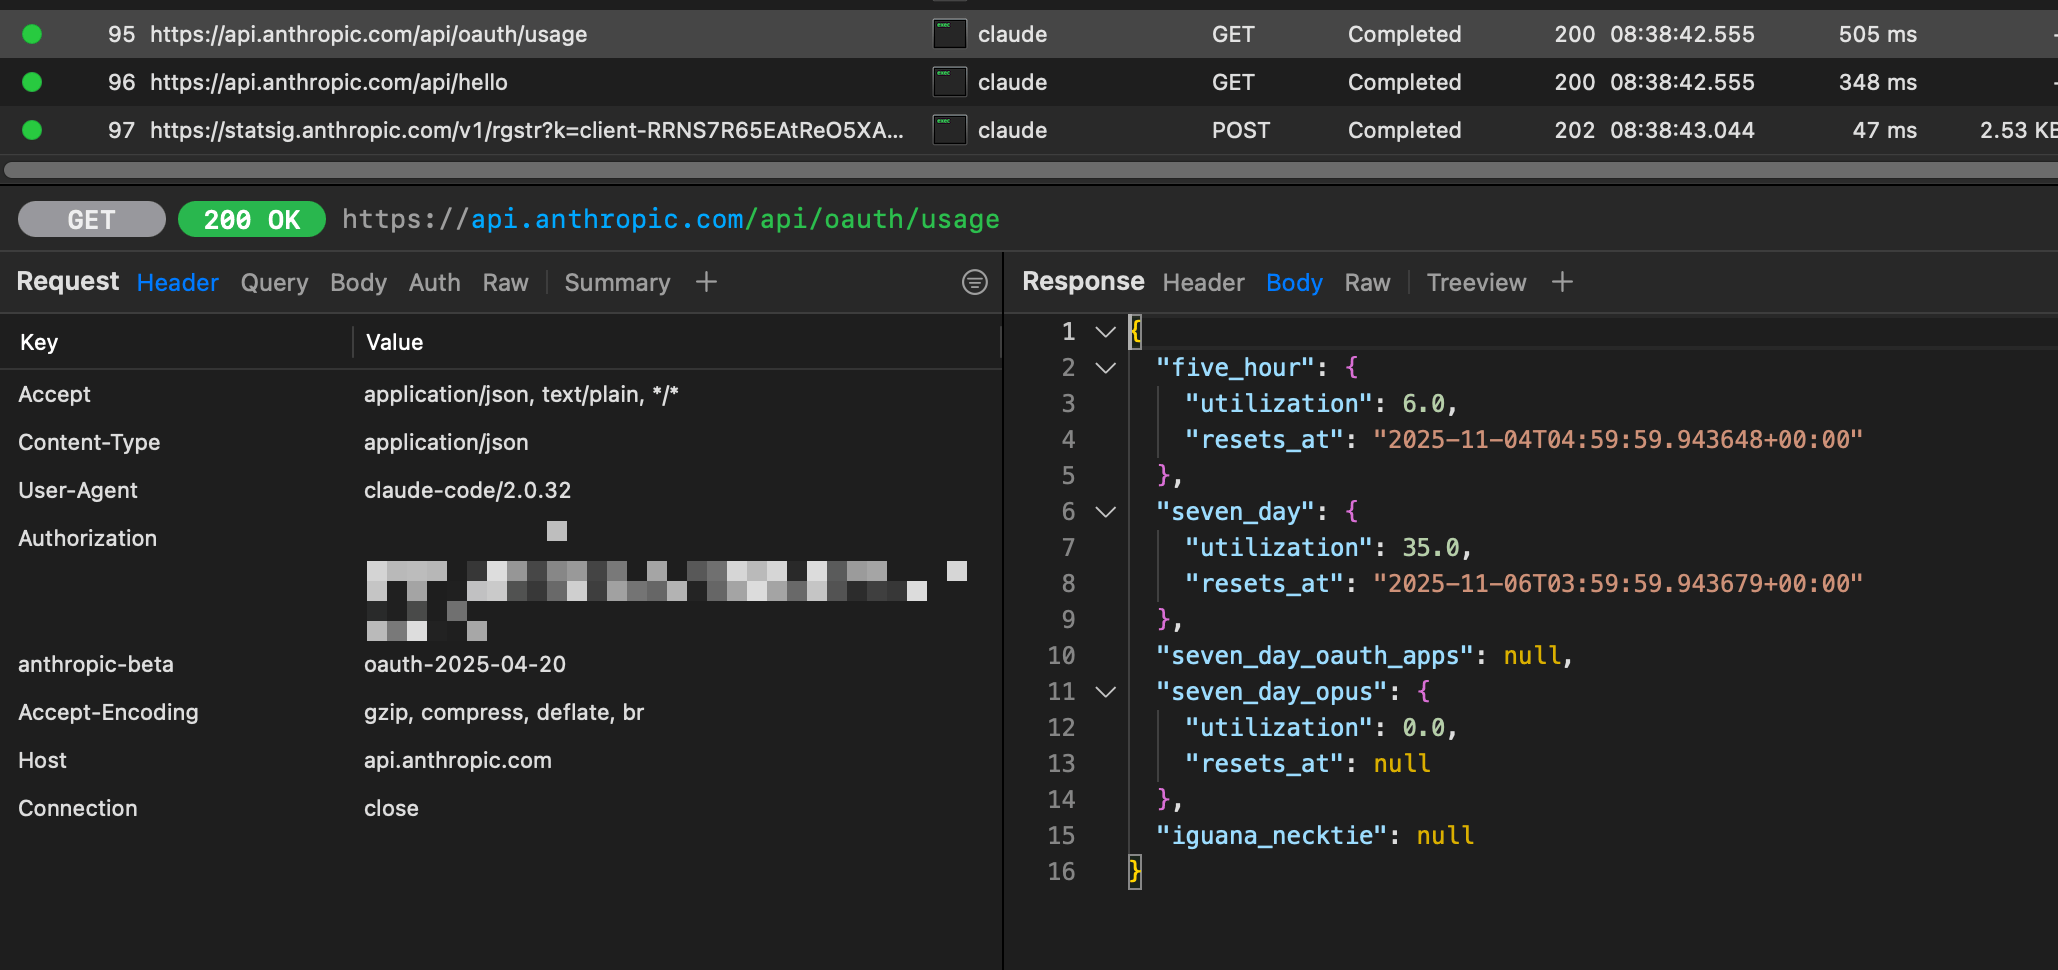This screenshot has height=970, width=2058.
Task: Add a new Response tab with plus
Action: pyautogui.click(x=1562, y=283)
